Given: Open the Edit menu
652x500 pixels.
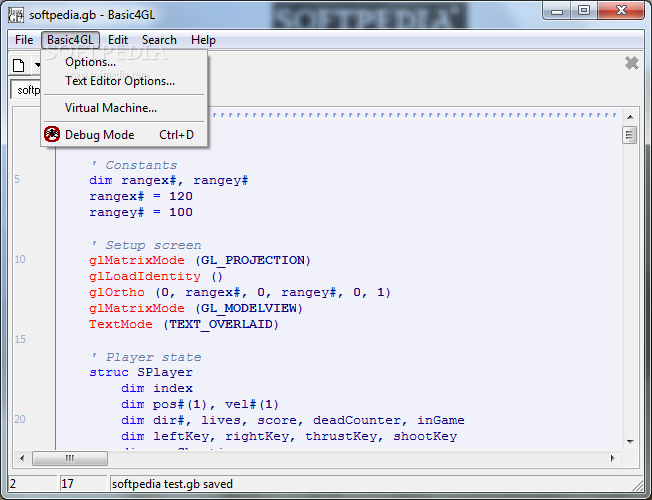Looking at the screenshot, I should 118,40.
